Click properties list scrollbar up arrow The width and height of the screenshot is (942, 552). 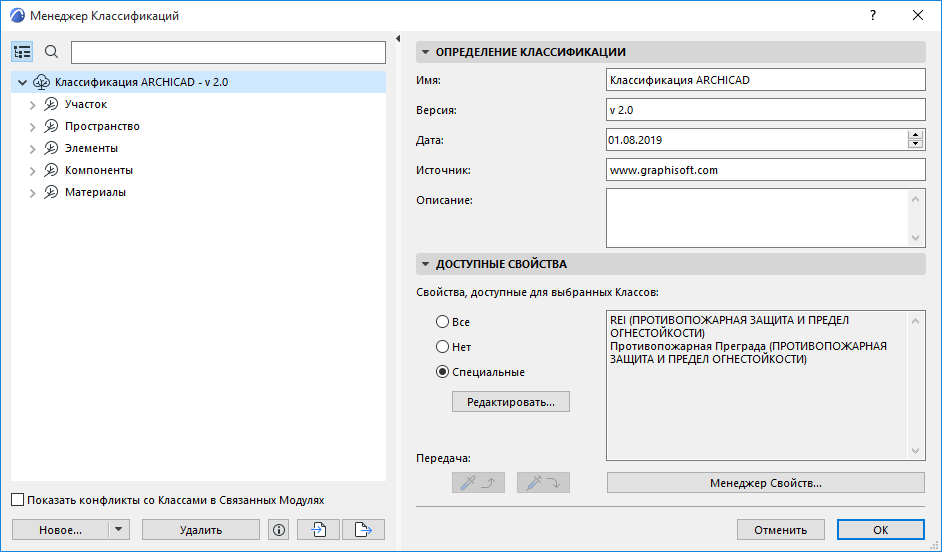coord(916,321)
